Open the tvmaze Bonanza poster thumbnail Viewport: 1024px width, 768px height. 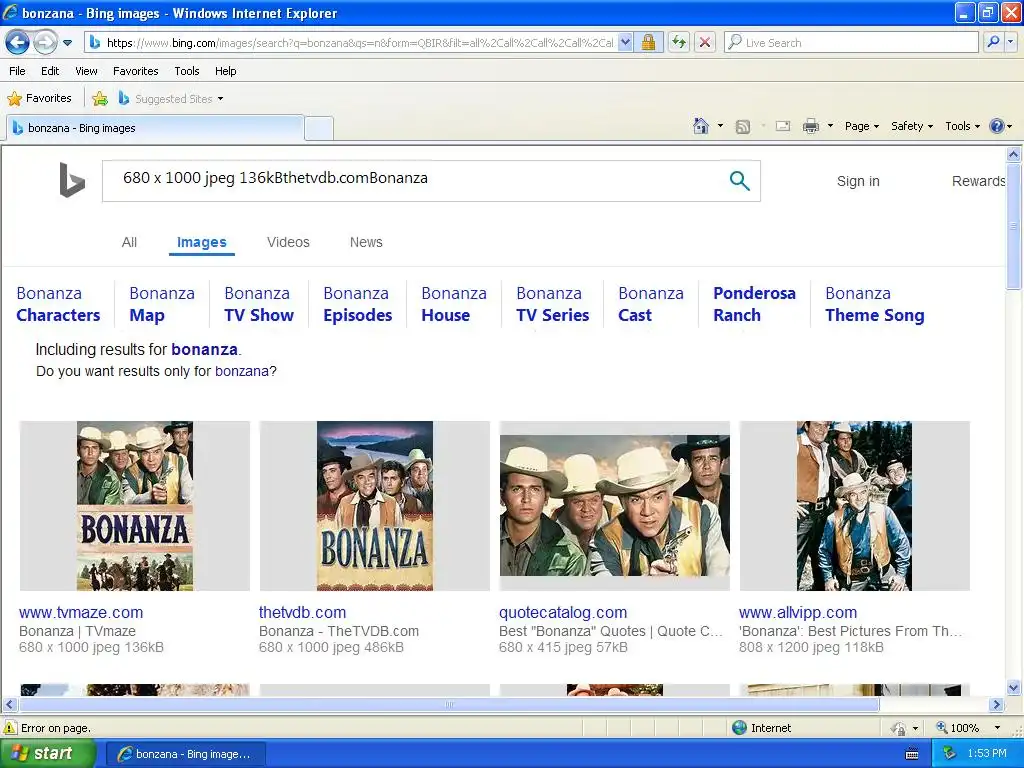pos(135,506)
